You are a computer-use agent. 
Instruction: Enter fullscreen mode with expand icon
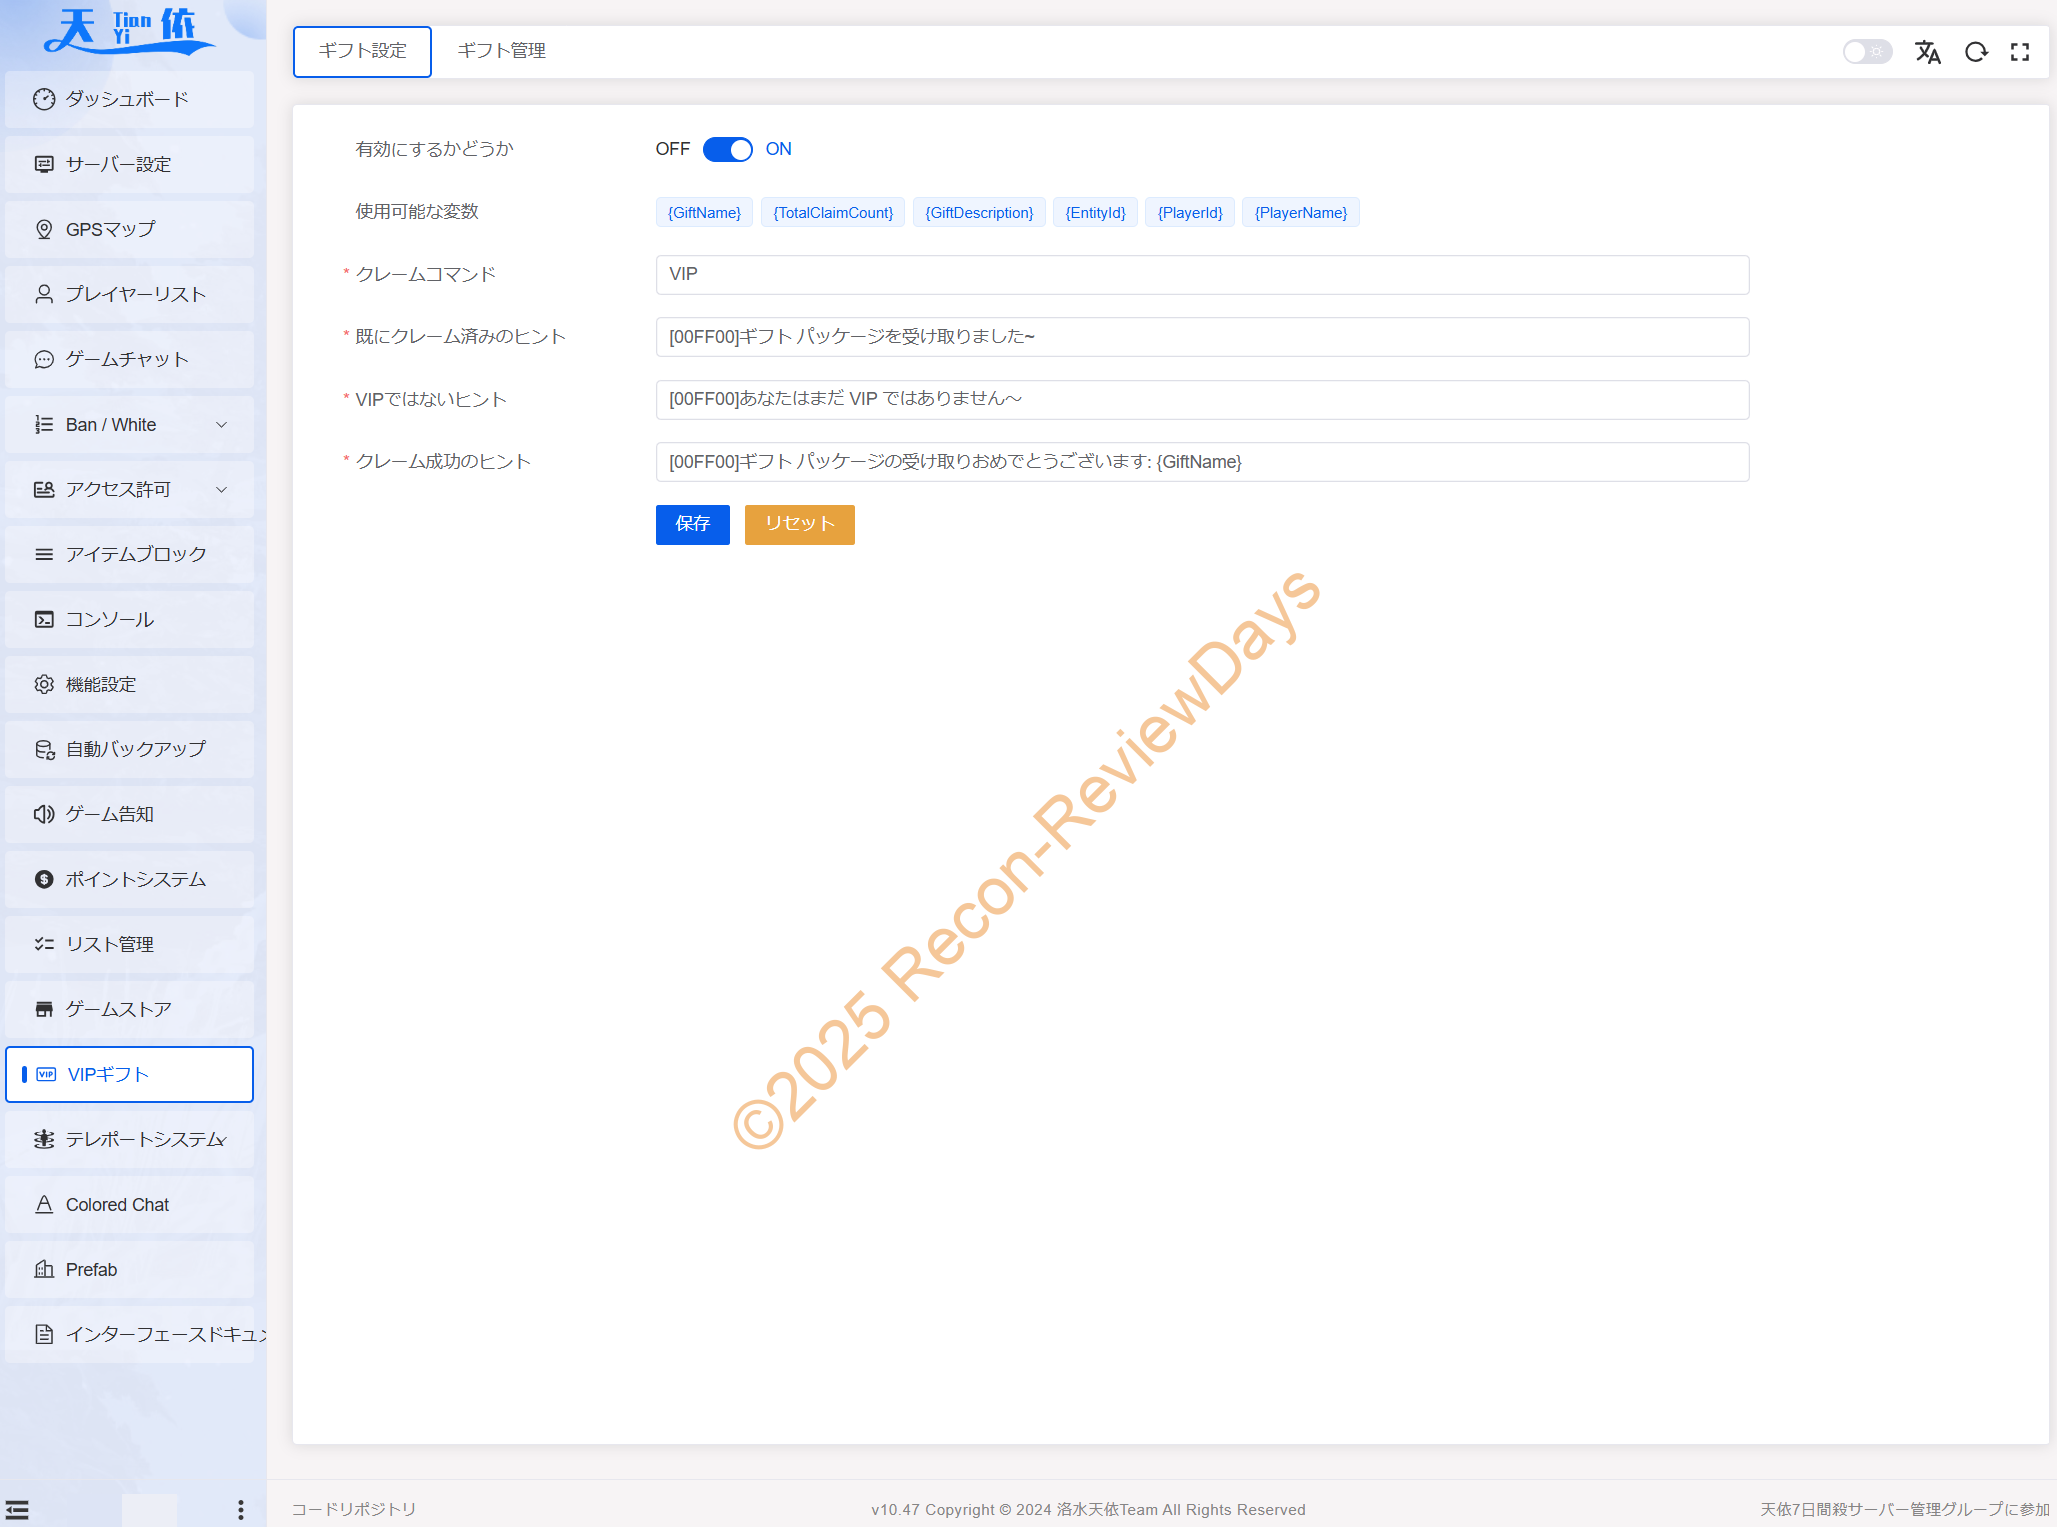[x=2019, y=52]
